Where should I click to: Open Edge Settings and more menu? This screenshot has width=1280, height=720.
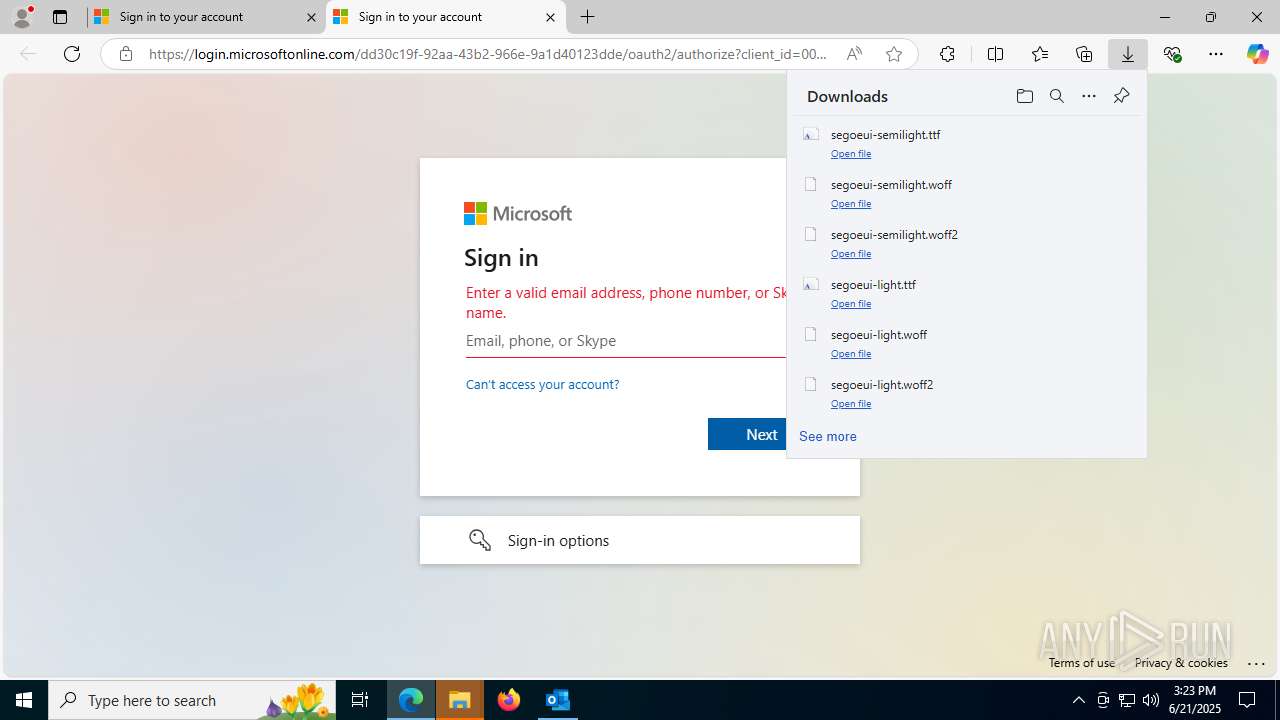1216,54
